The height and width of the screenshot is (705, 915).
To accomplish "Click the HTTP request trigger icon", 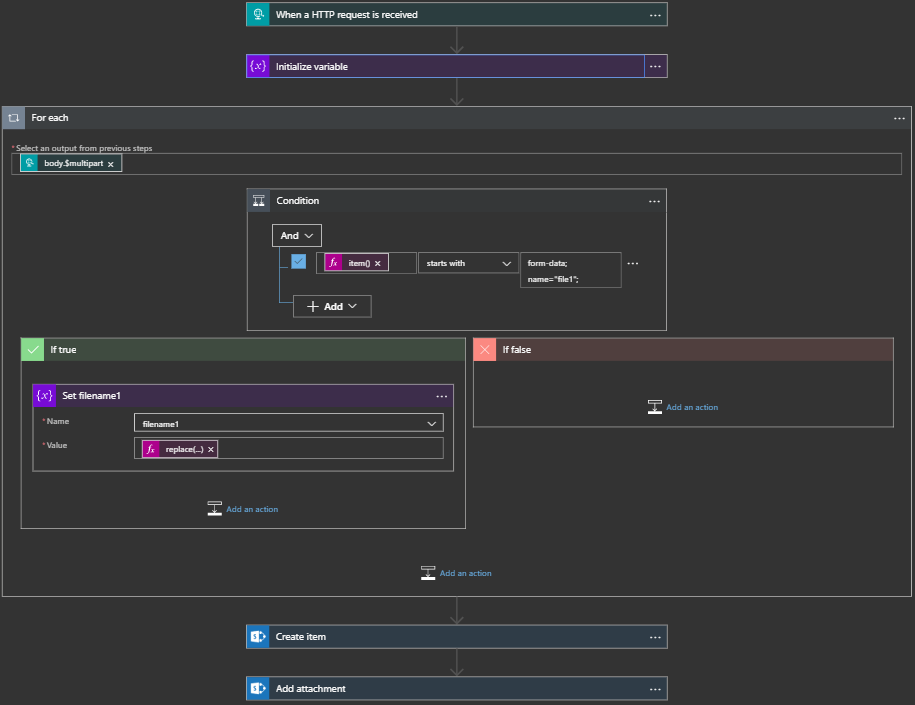I will pyautogui.click(x=259, y=15).
